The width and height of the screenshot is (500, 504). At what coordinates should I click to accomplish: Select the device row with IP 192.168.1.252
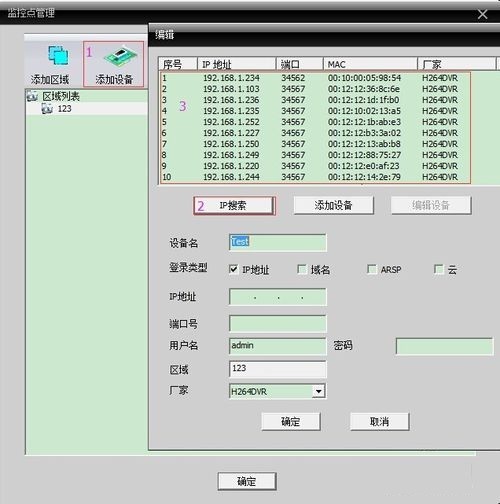(x=315, y=122)
